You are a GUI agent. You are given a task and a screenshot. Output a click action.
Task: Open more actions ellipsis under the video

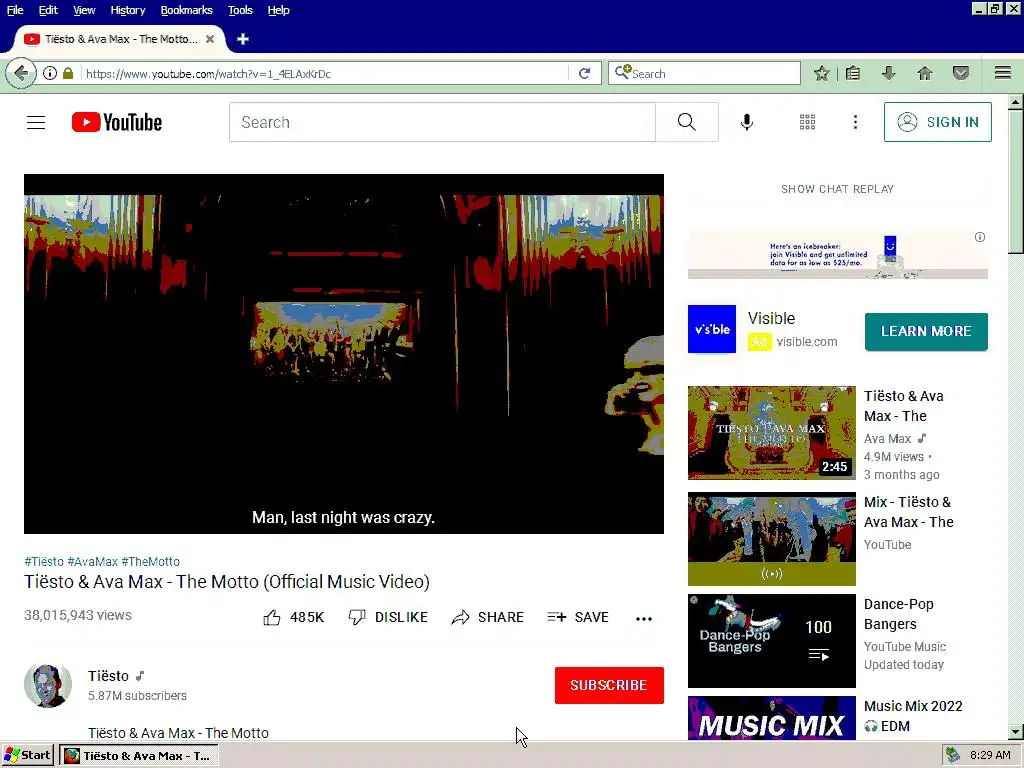644,618
